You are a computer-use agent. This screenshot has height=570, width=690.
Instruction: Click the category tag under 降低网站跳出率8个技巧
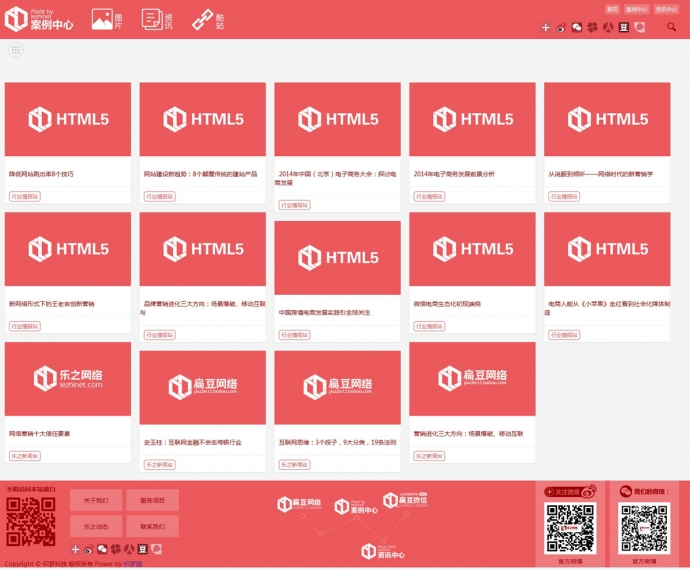(x=25, y=196)
